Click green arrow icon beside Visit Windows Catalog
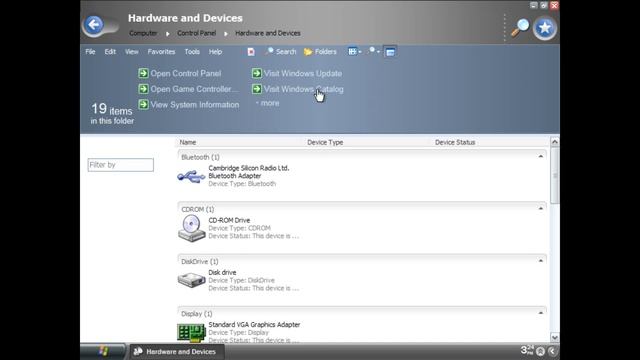640x360 pixels. click(x=257, y=89)
